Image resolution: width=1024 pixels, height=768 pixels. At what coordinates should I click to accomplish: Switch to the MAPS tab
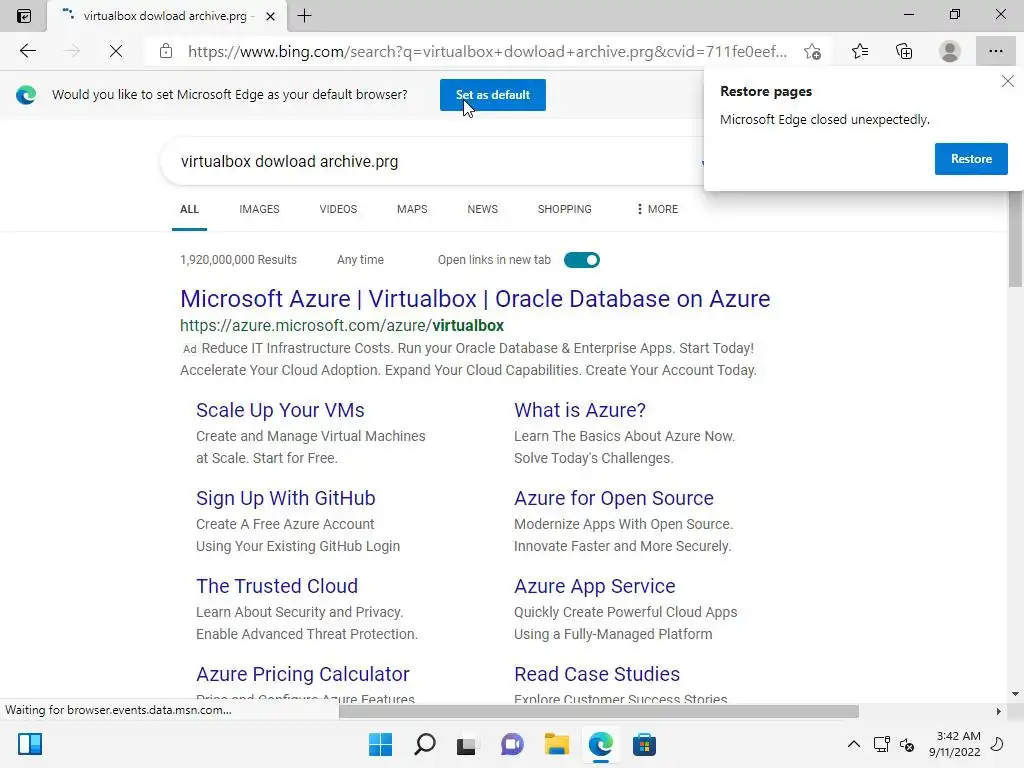tap(412, 209)
